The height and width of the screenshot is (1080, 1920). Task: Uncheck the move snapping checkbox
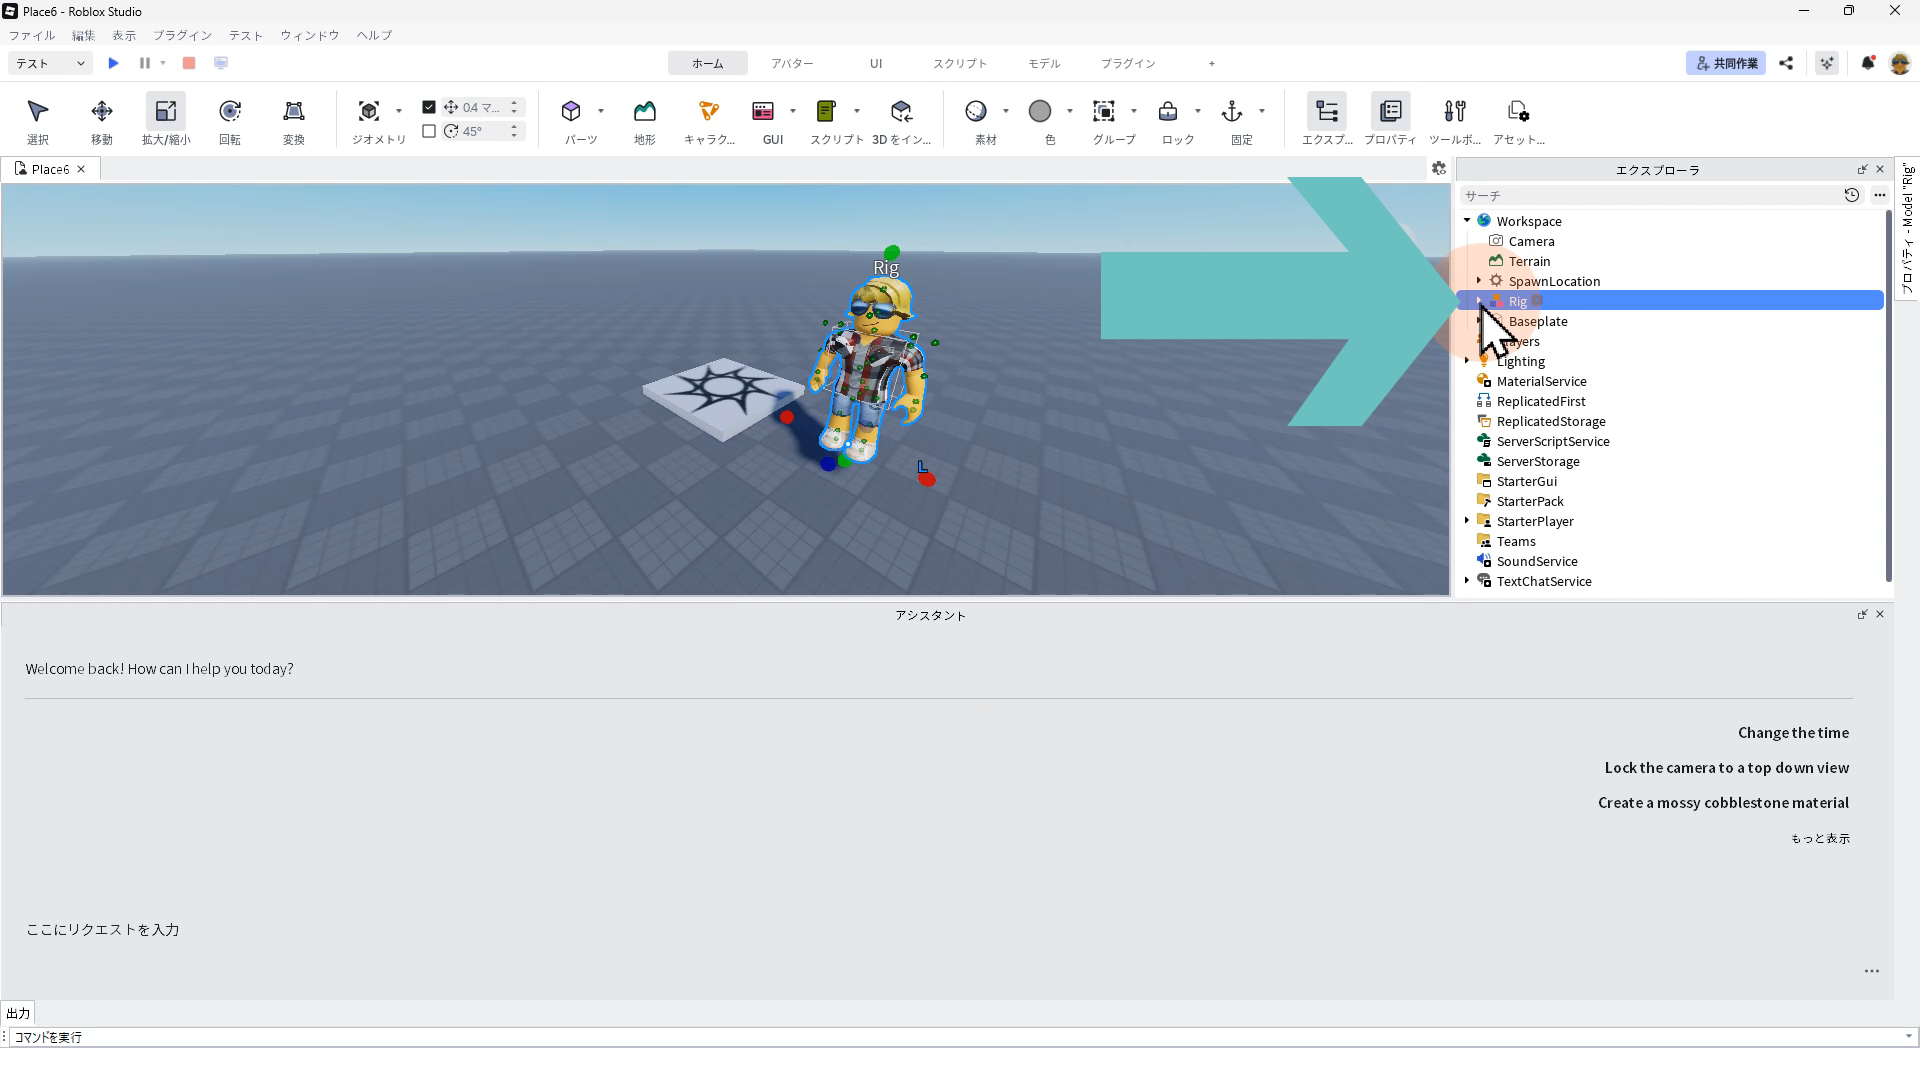coord(429,107)
